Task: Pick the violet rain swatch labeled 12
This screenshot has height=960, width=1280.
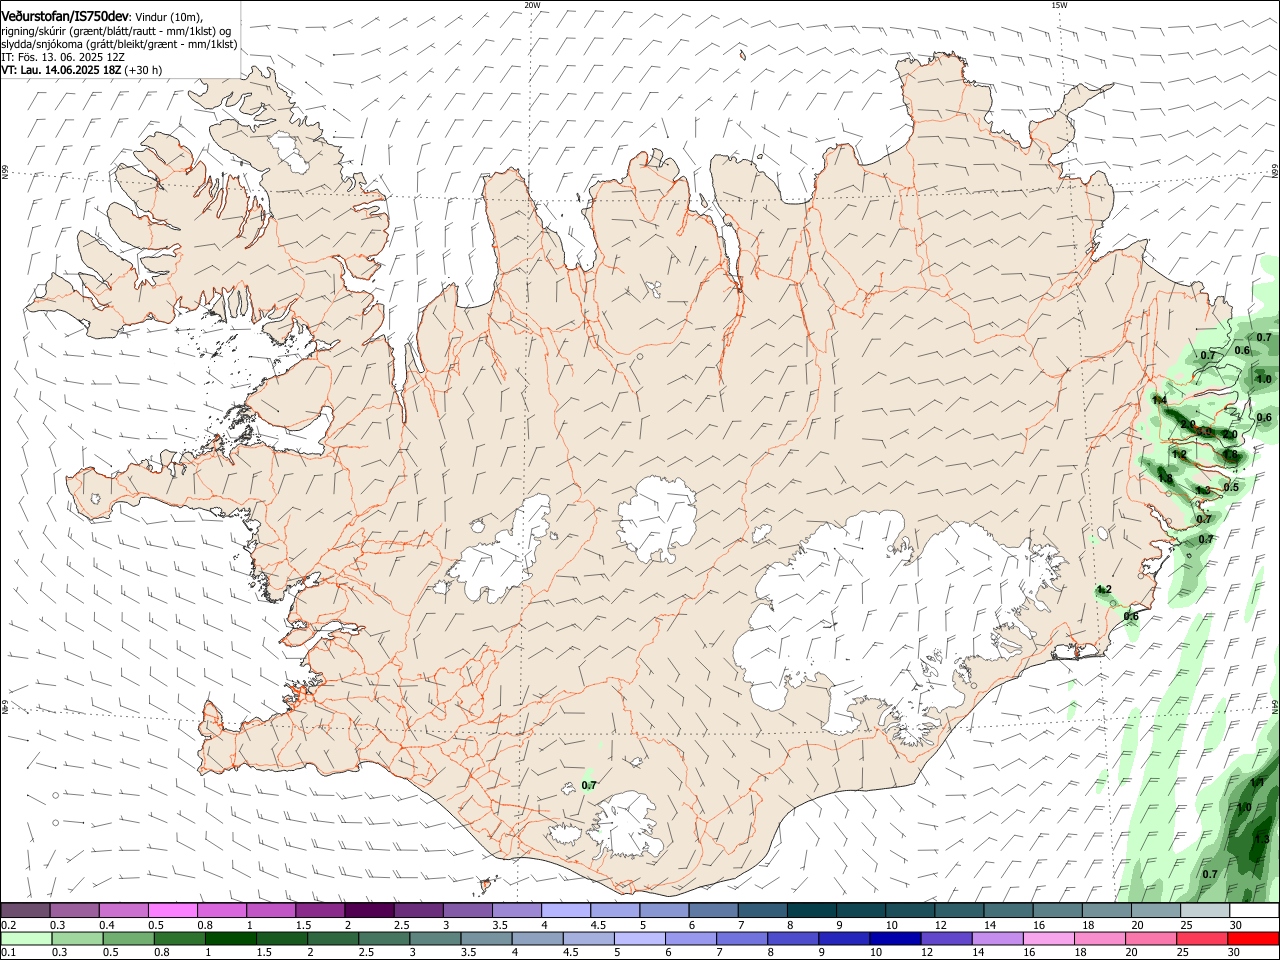Action: point(946,938)
